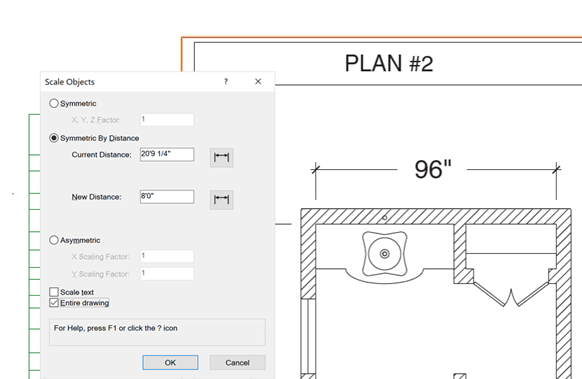Click the ? help icon in title bar
582x379 pixels.
click(226, 81)
